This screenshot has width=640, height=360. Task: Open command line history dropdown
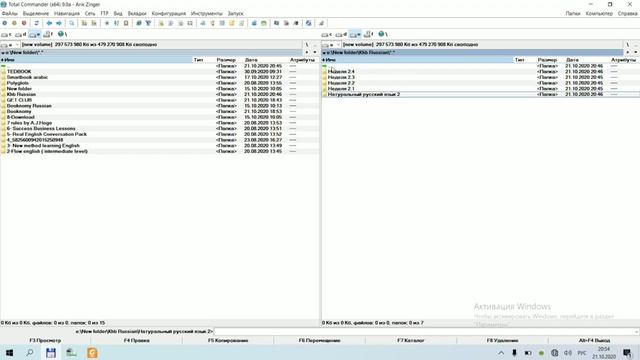click(637, 331)
